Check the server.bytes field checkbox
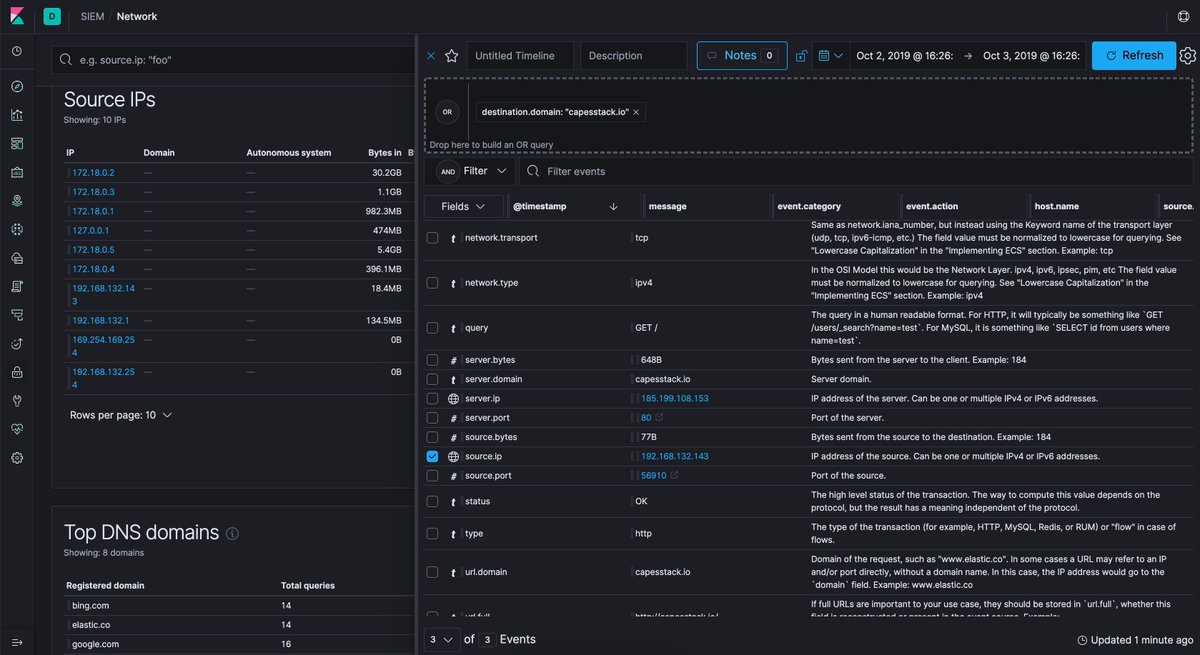This screenshot has height=655, width=1200. tap(432, 360)
